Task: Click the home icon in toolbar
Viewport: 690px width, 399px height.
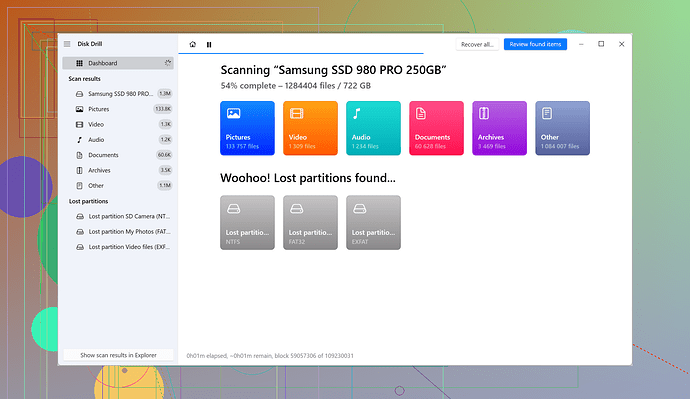Action: coord(193,44)
